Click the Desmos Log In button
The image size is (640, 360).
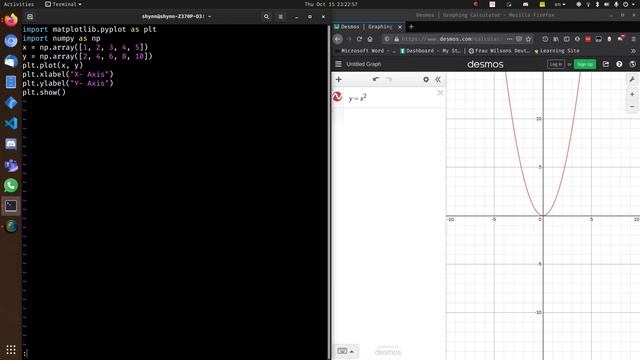coord(556,64)
